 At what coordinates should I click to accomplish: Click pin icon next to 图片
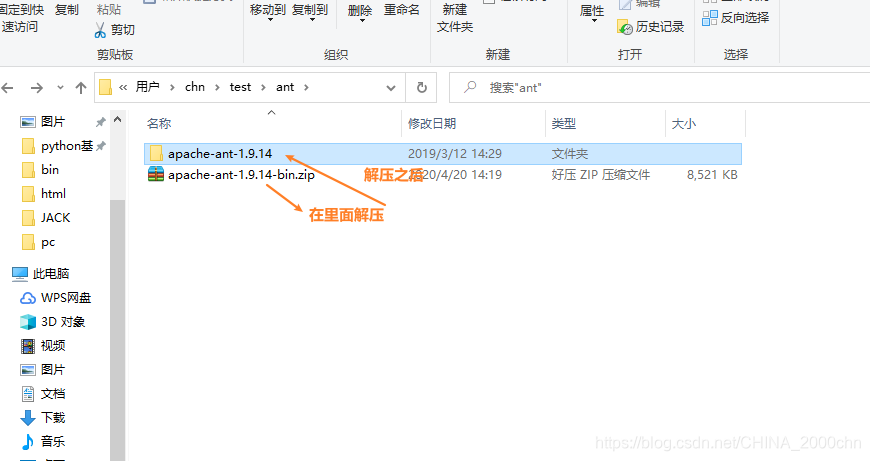(100, 121)
